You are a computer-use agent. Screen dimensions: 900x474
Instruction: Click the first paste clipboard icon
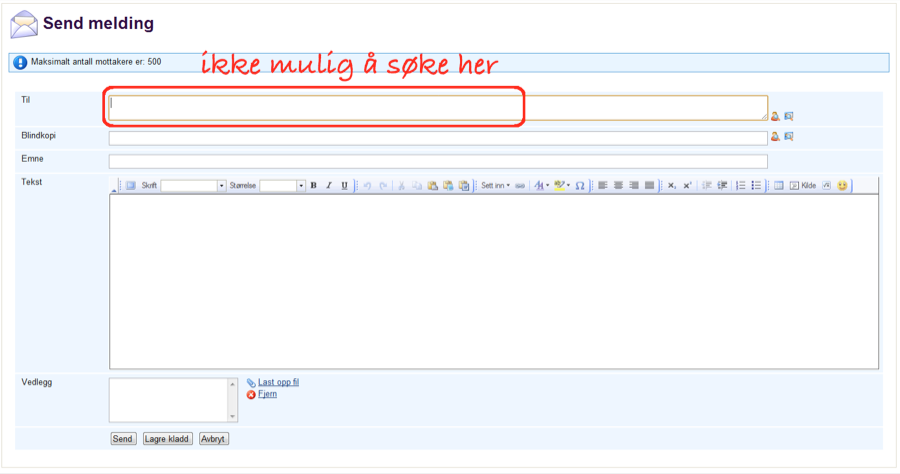[x=433, y=185]
